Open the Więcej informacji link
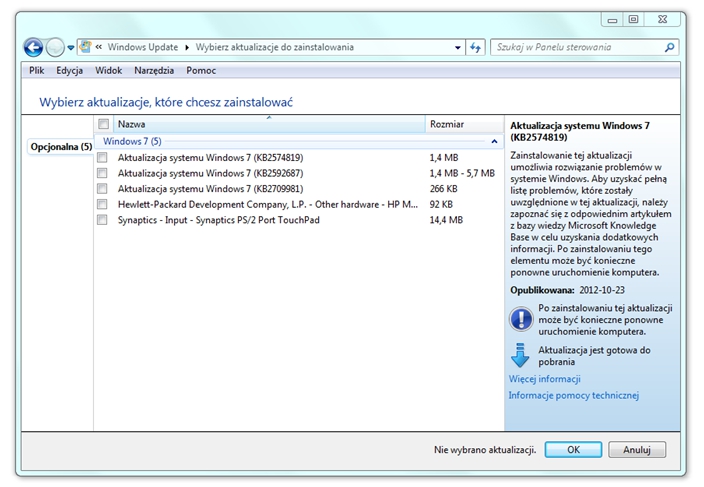The width and height of the screenshot is (704, 487). pyautogui.click(x=544, y=379)
